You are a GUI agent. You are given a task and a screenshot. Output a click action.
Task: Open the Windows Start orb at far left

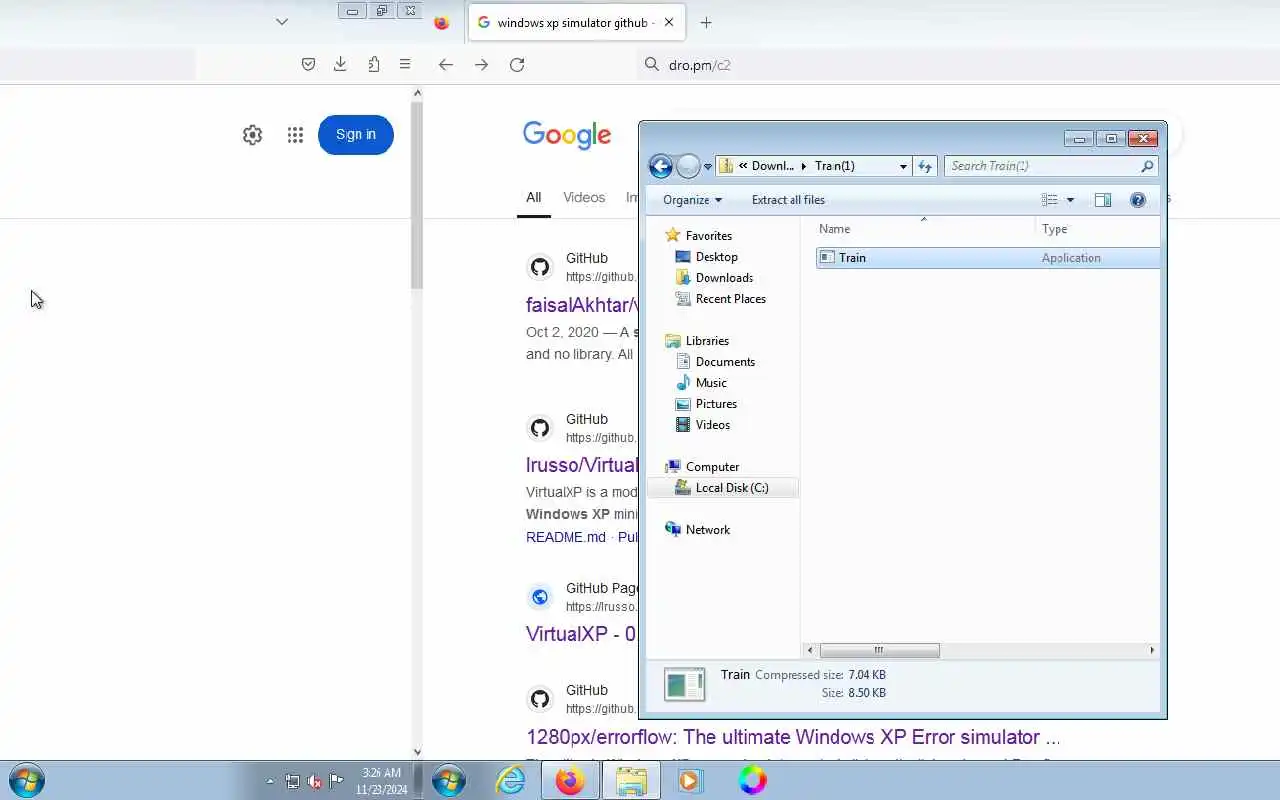click(26, 780)
